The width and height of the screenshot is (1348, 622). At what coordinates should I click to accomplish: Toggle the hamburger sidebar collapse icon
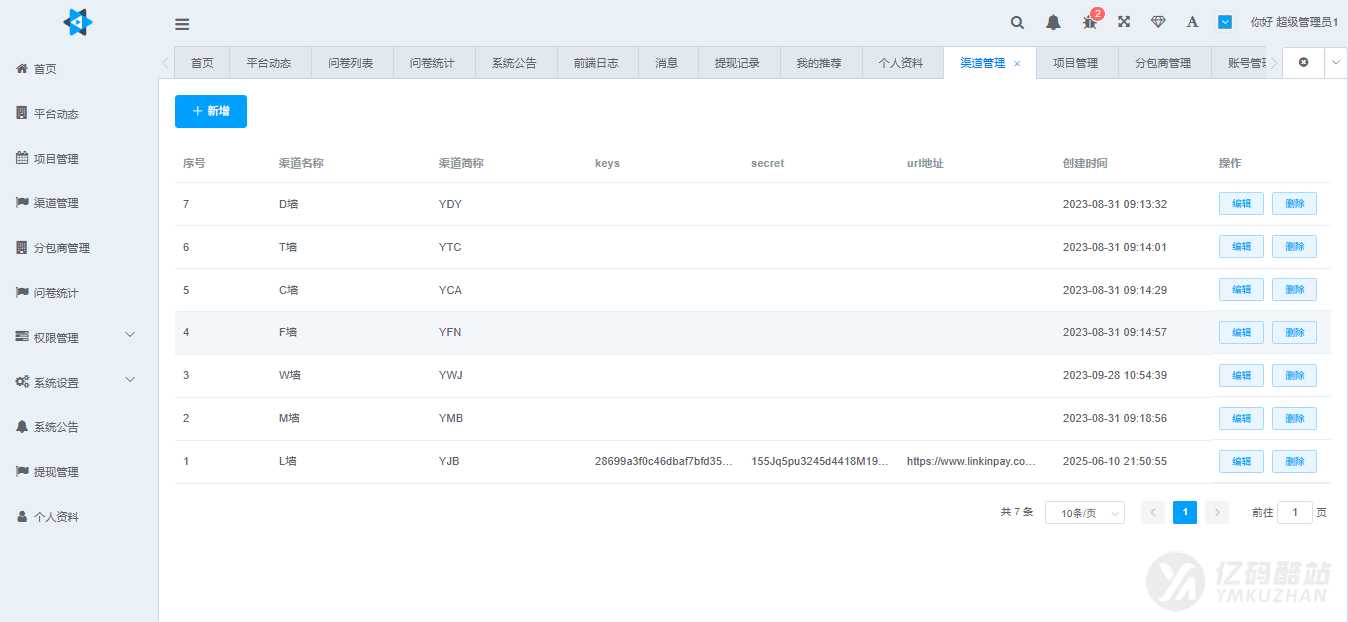click(x=182, y=24)
